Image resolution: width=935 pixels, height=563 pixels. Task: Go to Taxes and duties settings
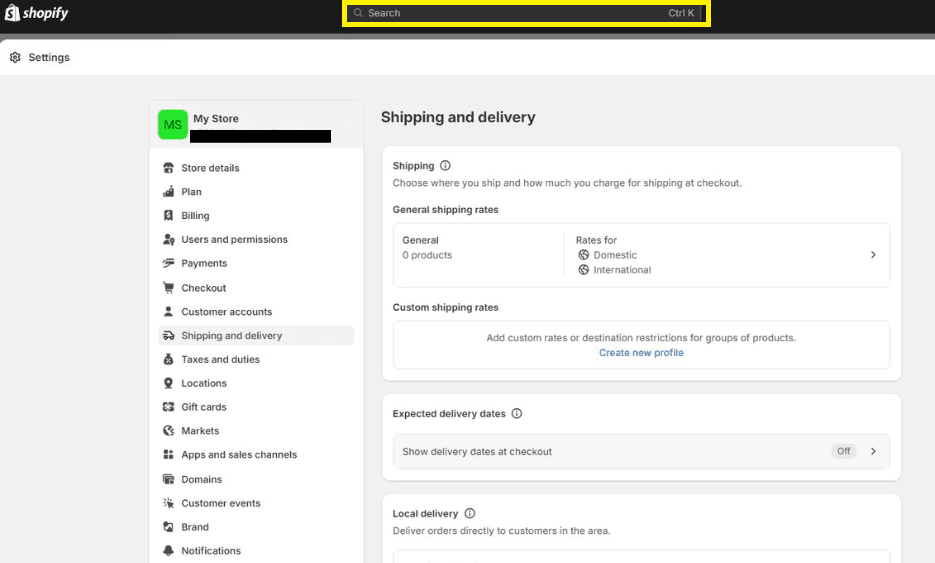(220, 359)
